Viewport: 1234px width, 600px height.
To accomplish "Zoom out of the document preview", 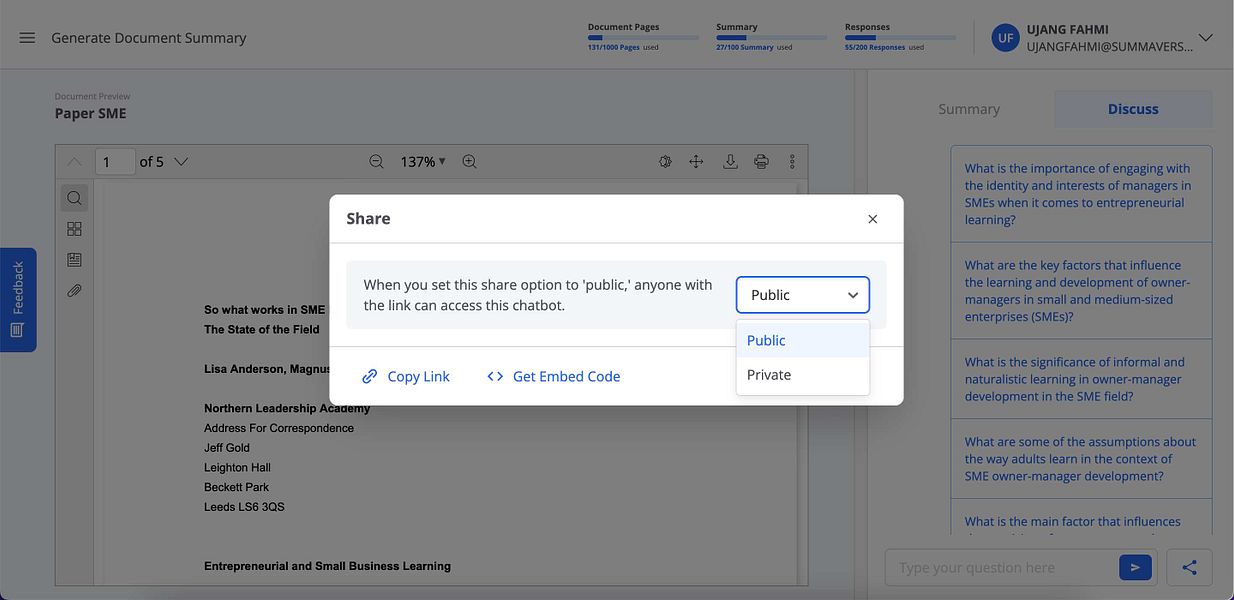I will coord(376,161).
